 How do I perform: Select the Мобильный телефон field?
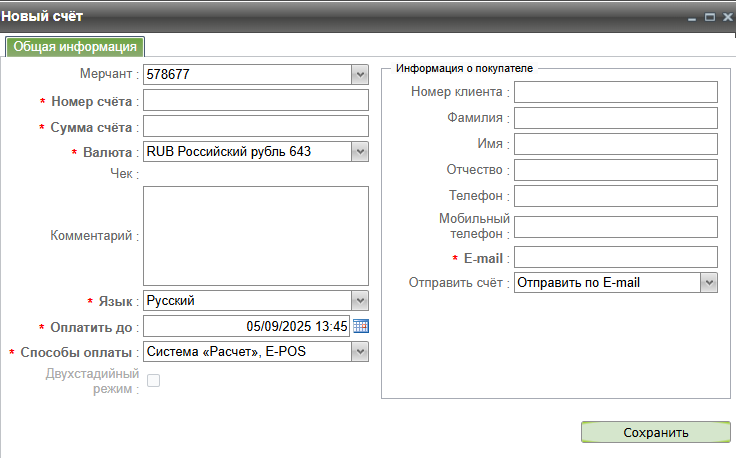click(x=616, y=227)
